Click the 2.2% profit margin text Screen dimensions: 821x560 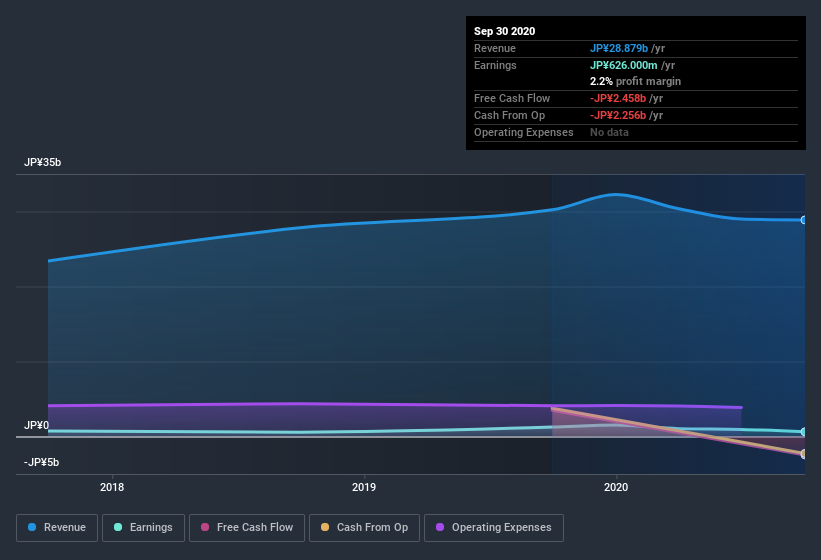635,81
